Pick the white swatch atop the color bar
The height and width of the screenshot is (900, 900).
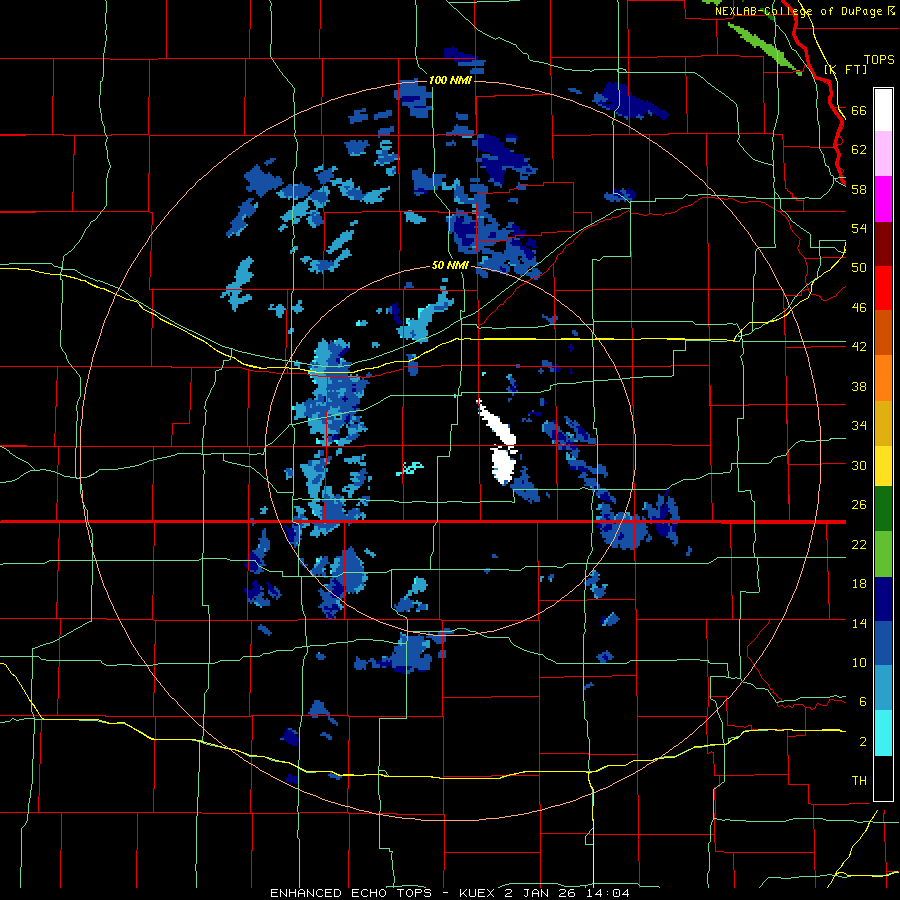pos(883,110)
